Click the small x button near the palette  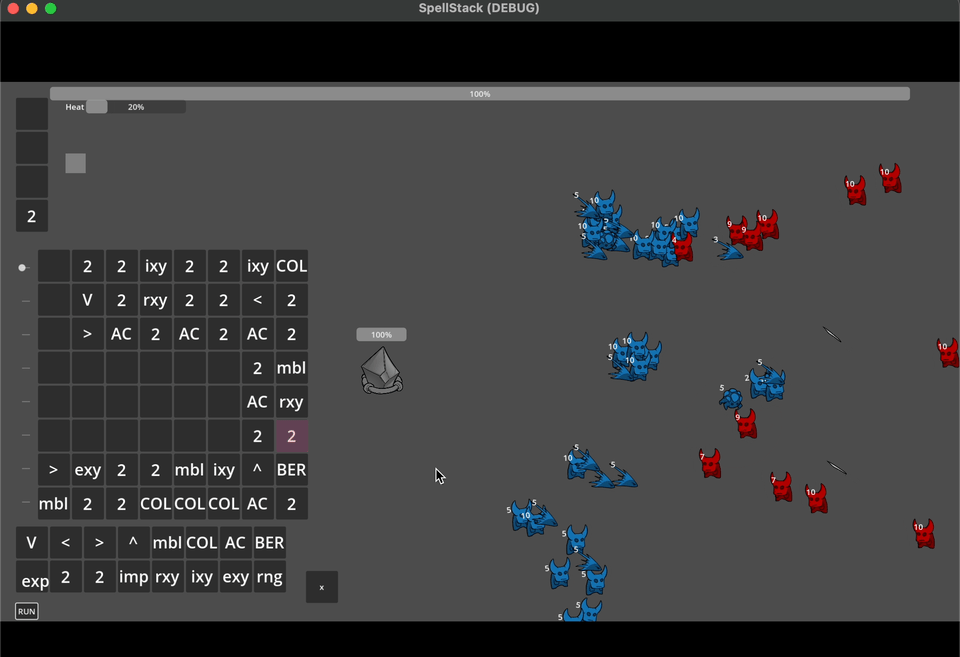point(321,587)
